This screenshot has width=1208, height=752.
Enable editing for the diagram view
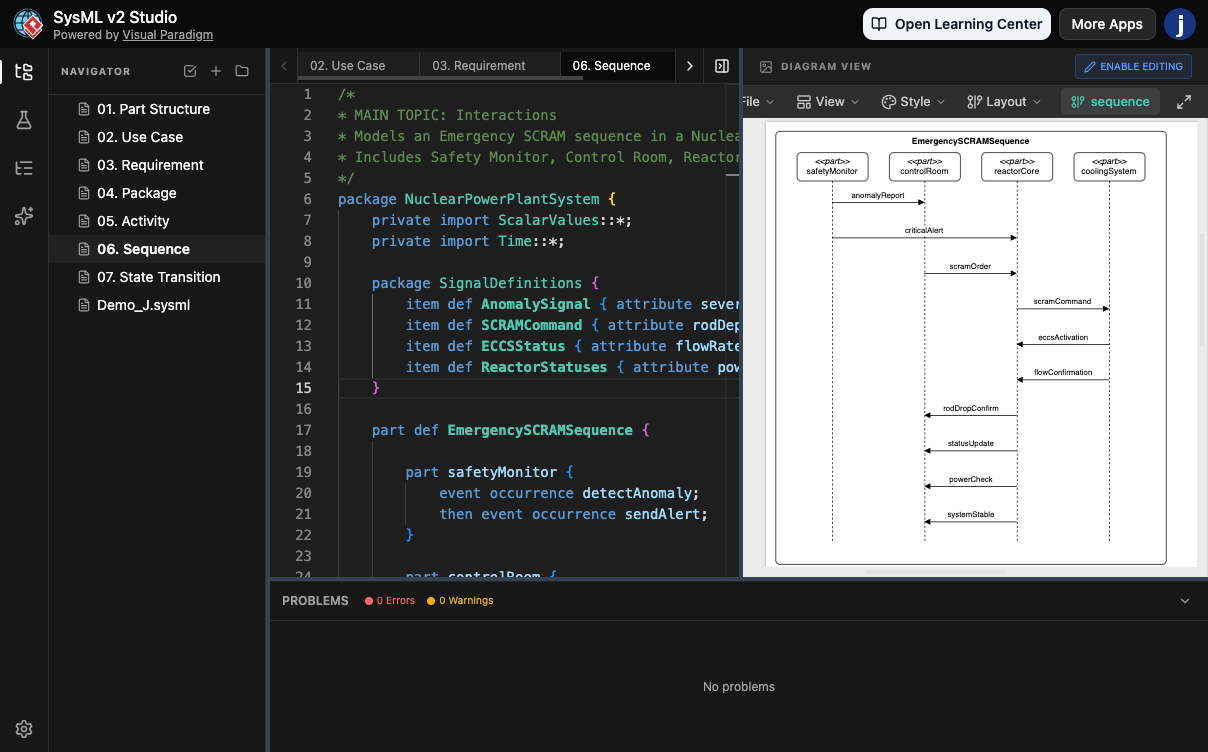click(1133, 66)
